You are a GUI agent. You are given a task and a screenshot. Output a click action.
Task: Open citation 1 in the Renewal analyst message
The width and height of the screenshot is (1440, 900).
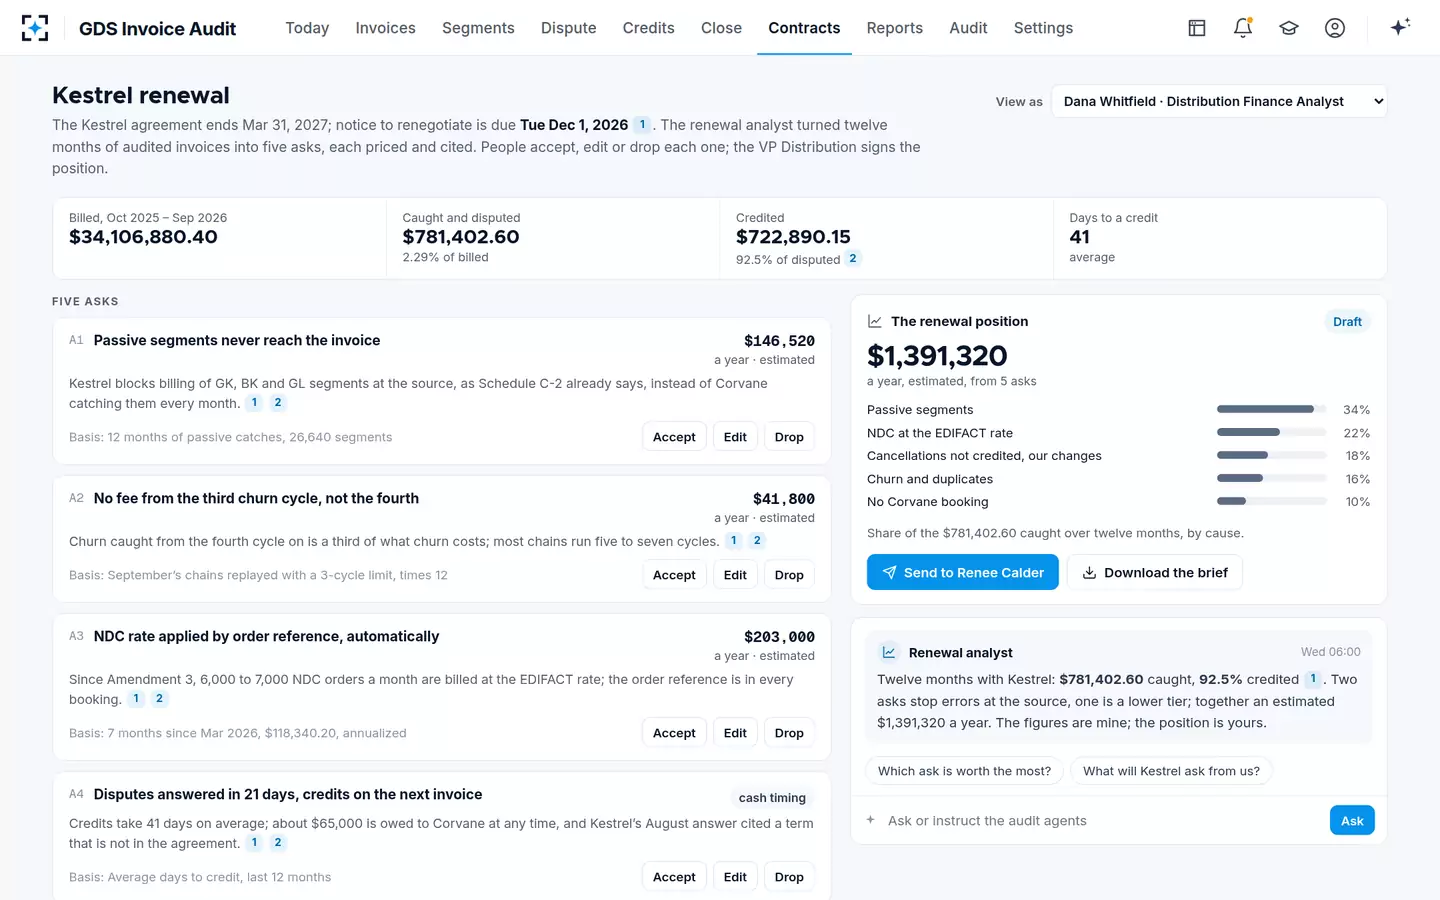pos(1313,679)
